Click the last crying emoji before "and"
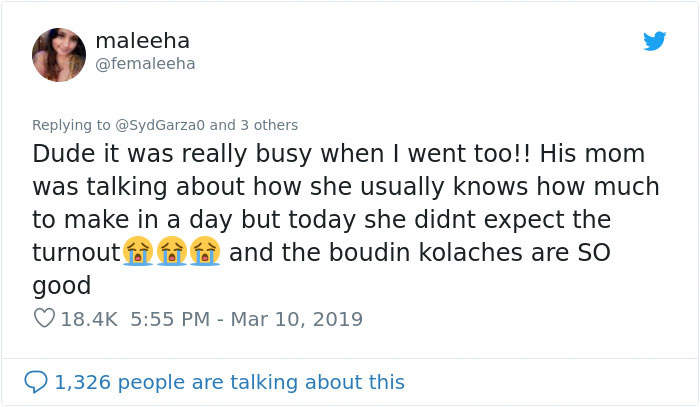The height and width of the screenshot is (407, 700). [204, 252]
